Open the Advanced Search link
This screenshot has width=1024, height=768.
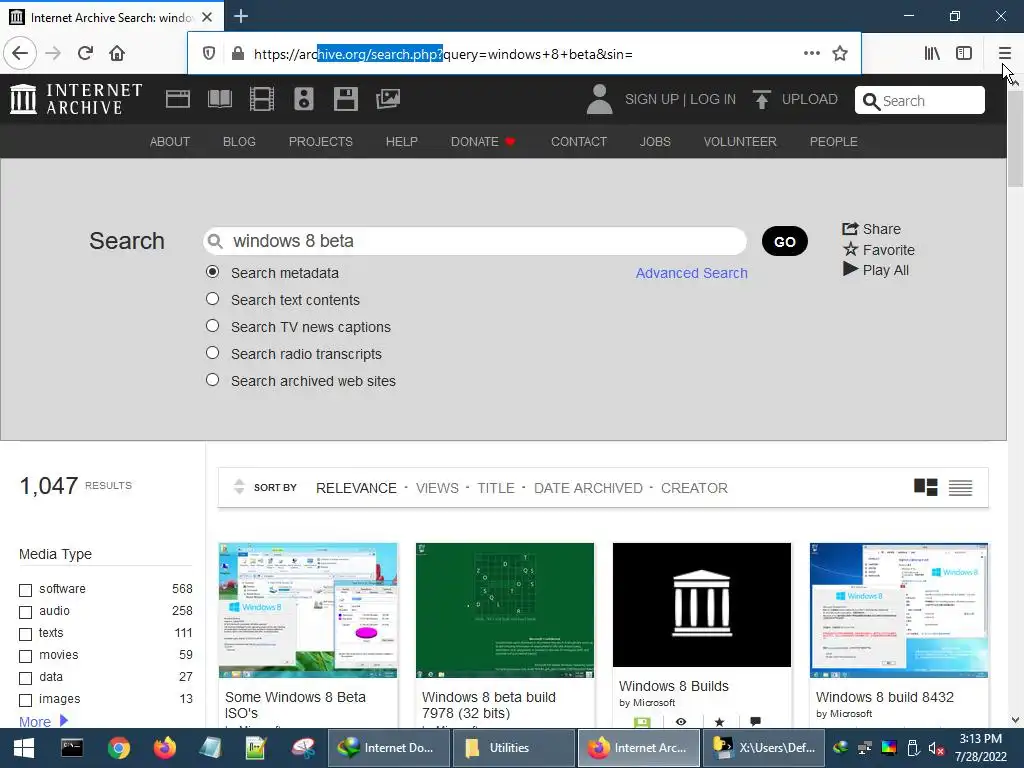(692, 273)
